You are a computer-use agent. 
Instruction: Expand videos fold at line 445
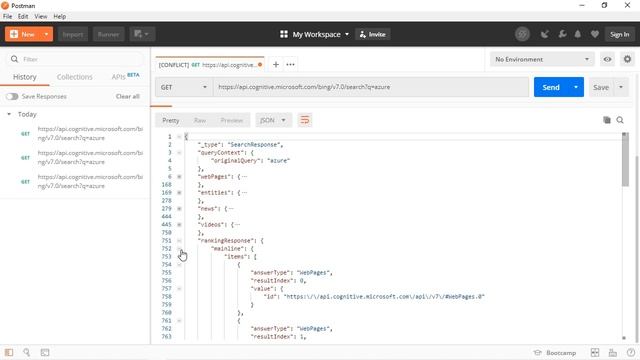tap(179, 224)
